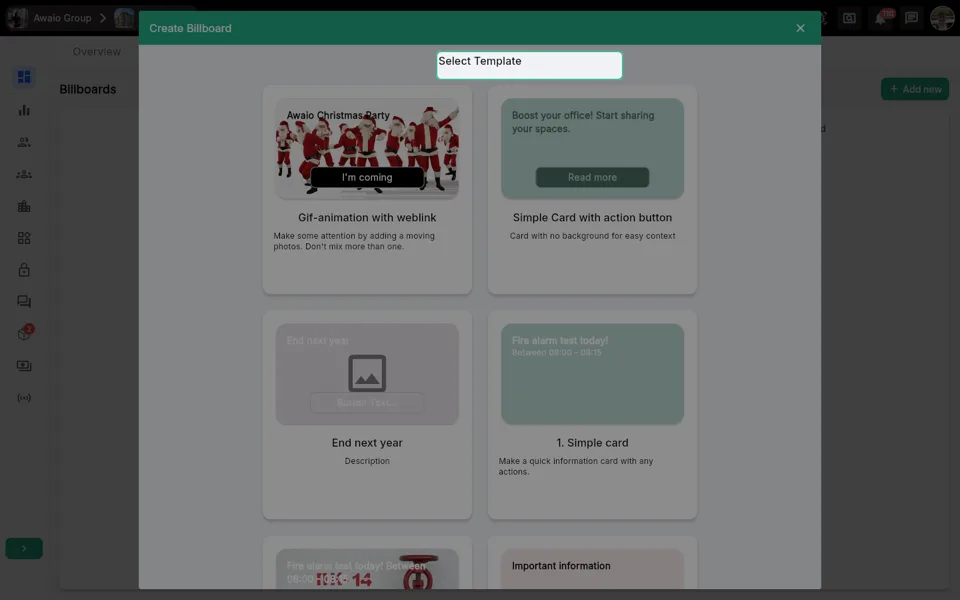Open the three-person groups icon in the sidebar
960x600 pixels.
(24, 174)
